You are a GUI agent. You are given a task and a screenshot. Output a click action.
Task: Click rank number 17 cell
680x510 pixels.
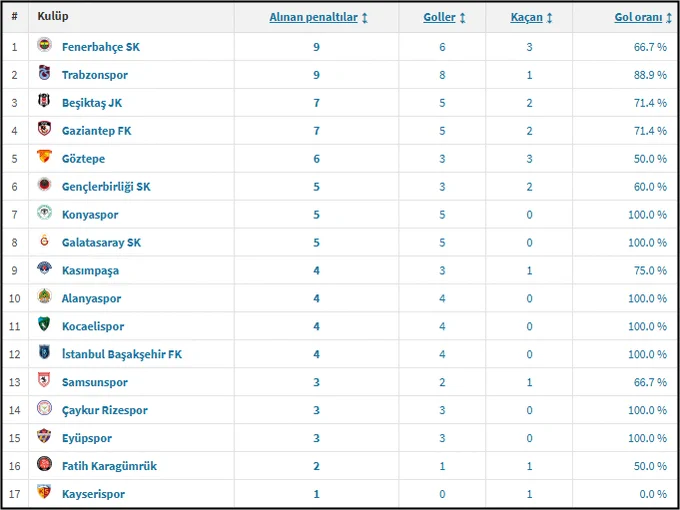(x=15, y=494)
